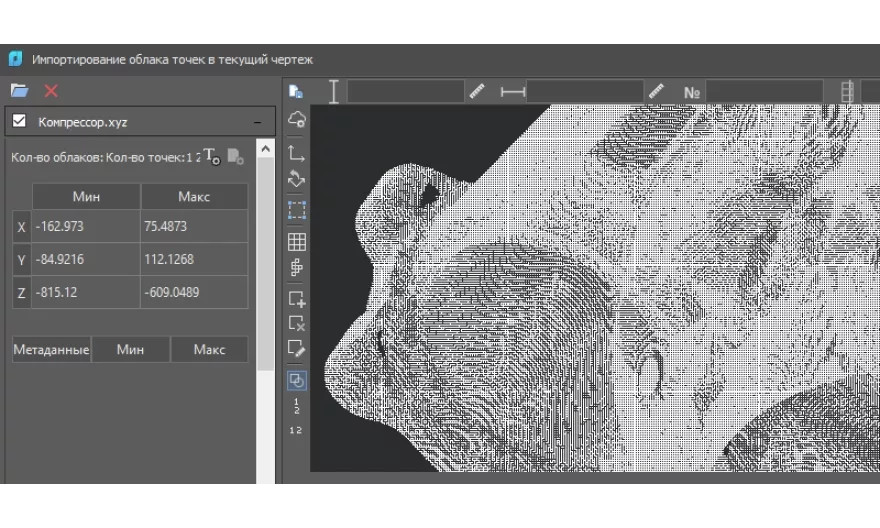
Task: Click the open folder icon
Action: tap(19, 91)
